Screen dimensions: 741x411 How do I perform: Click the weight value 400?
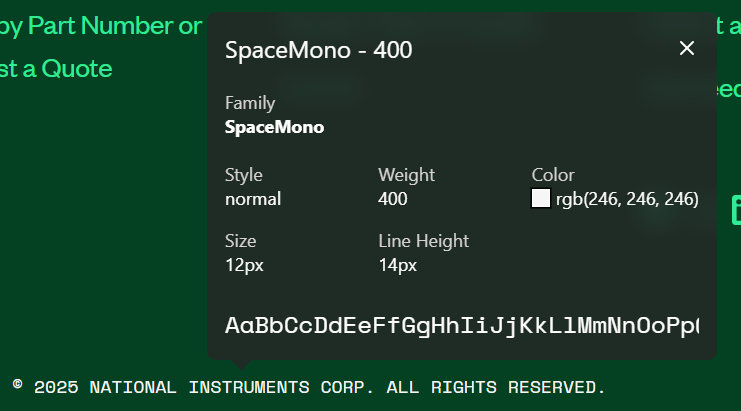coord(393,199)
